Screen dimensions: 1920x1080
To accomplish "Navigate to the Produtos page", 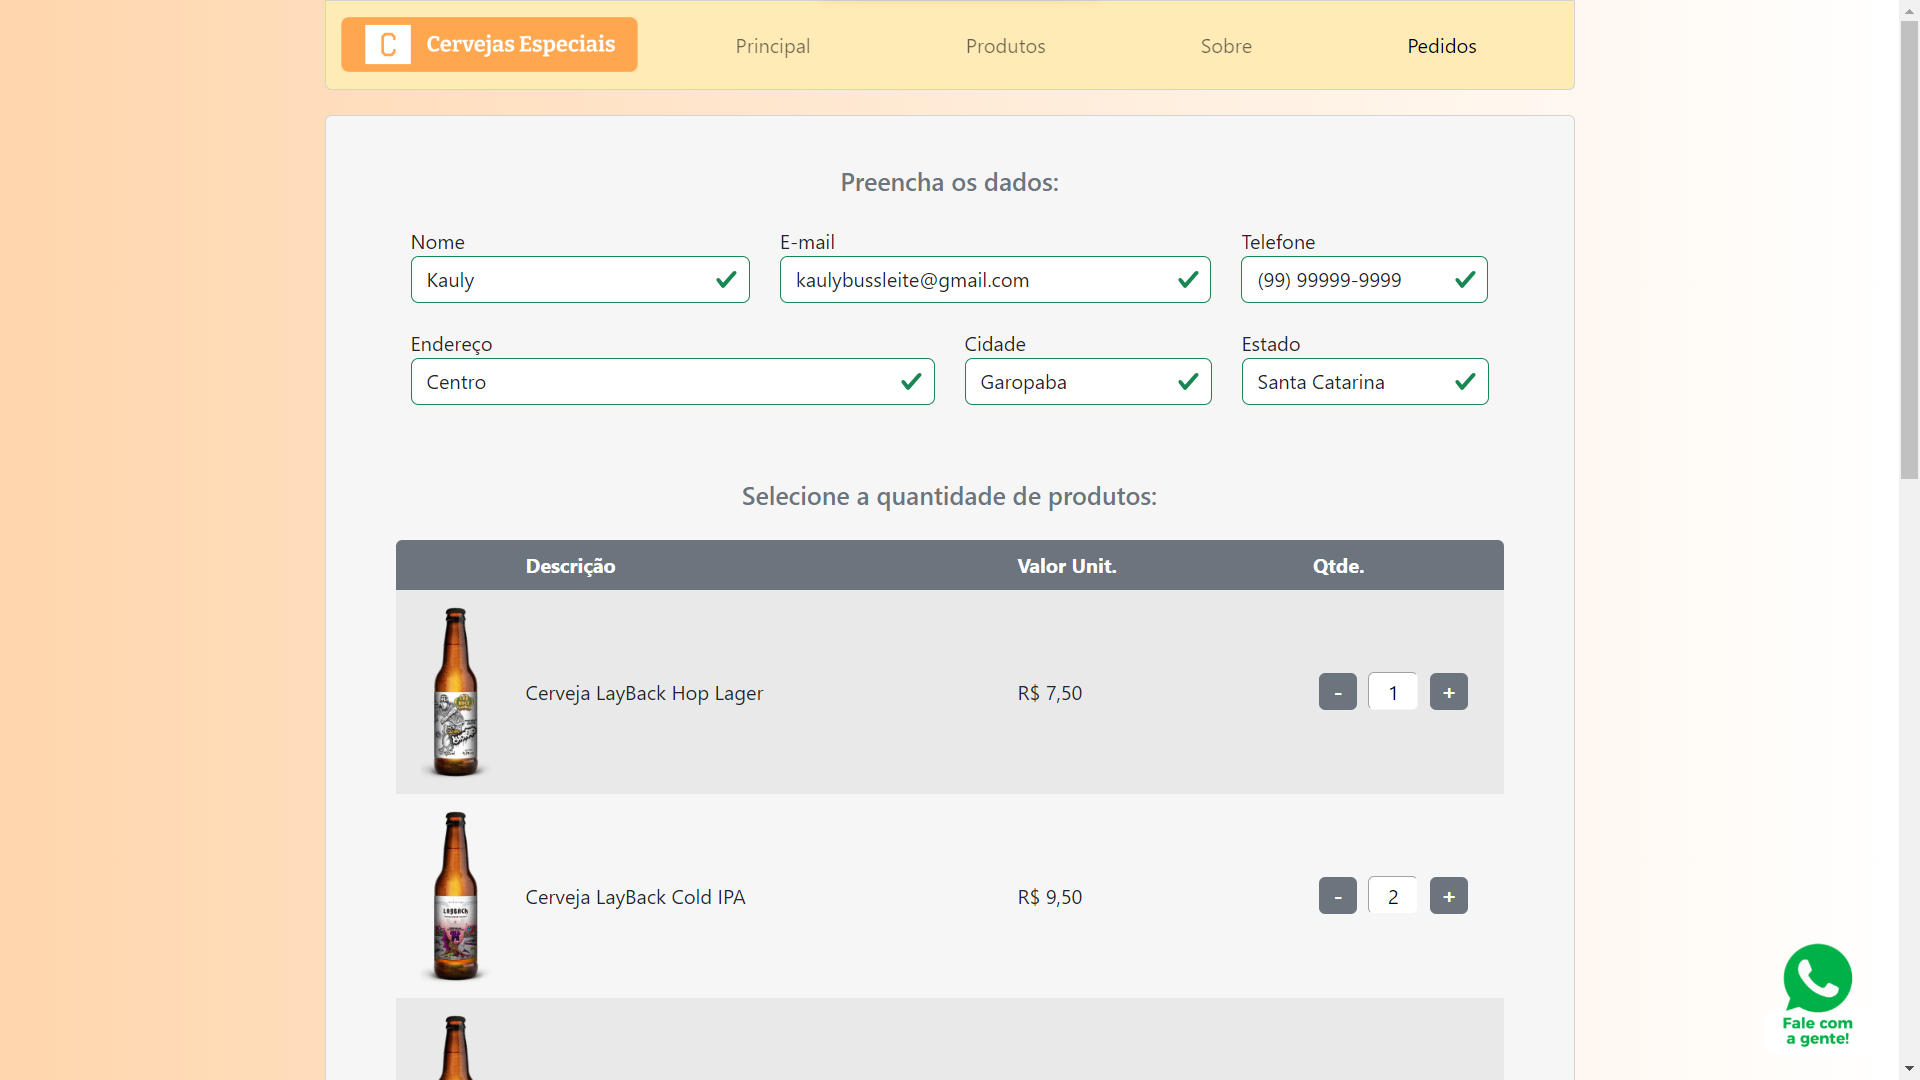I will [1006, 46].
